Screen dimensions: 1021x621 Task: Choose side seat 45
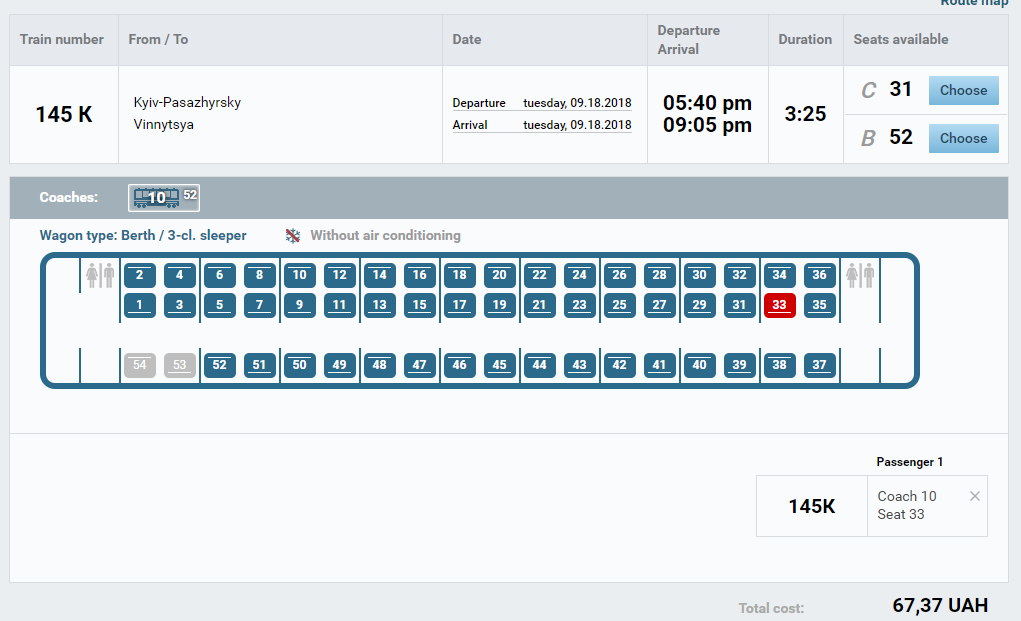499,365
